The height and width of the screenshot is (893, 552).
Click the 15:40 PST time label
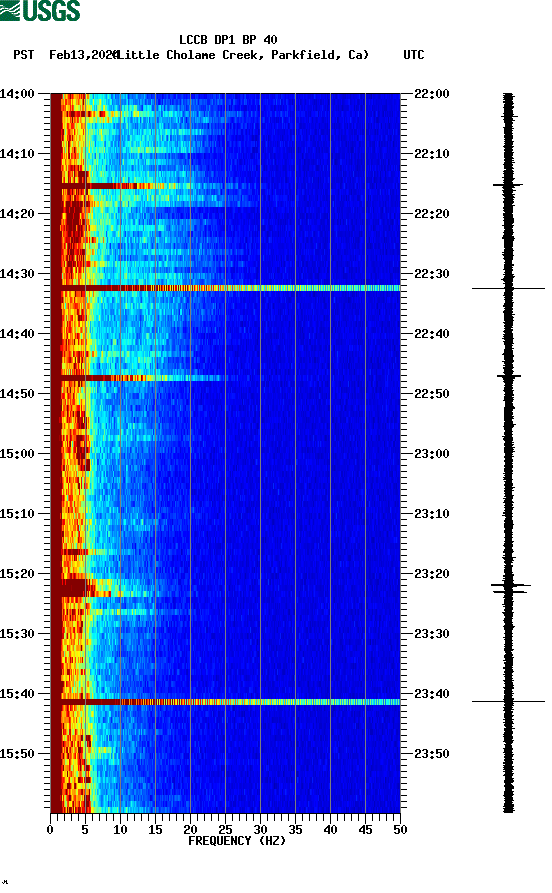(17, 694)
